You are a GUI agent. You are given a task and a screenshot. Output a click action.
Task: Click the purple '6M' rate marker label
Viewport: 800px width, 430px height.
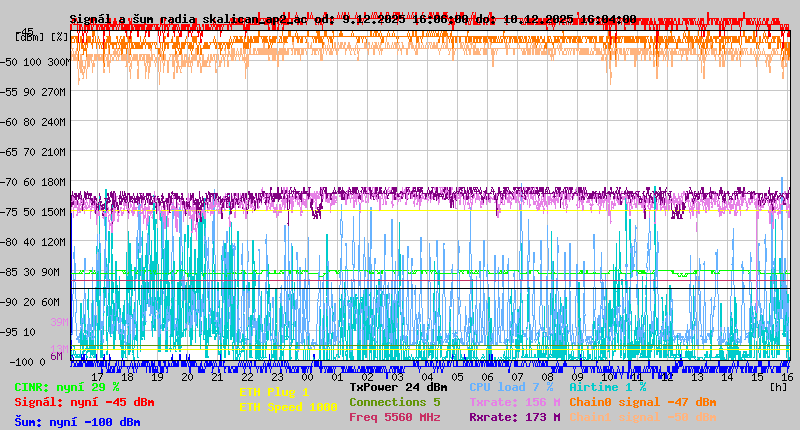coord(56,356)
